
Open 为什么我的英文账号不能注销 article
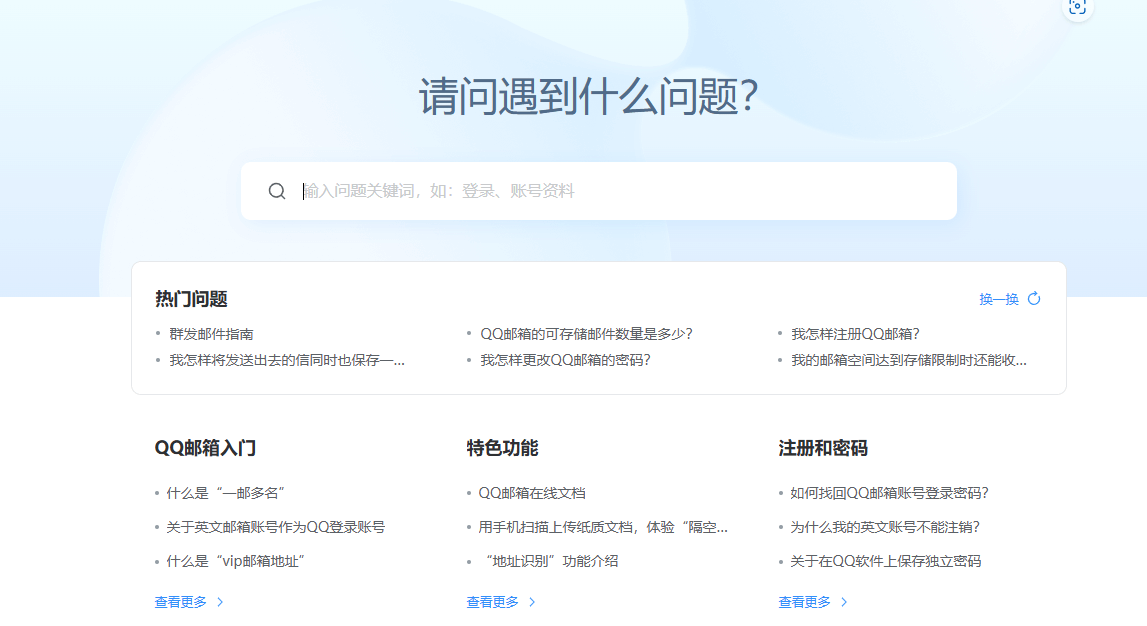pos(884,527)
